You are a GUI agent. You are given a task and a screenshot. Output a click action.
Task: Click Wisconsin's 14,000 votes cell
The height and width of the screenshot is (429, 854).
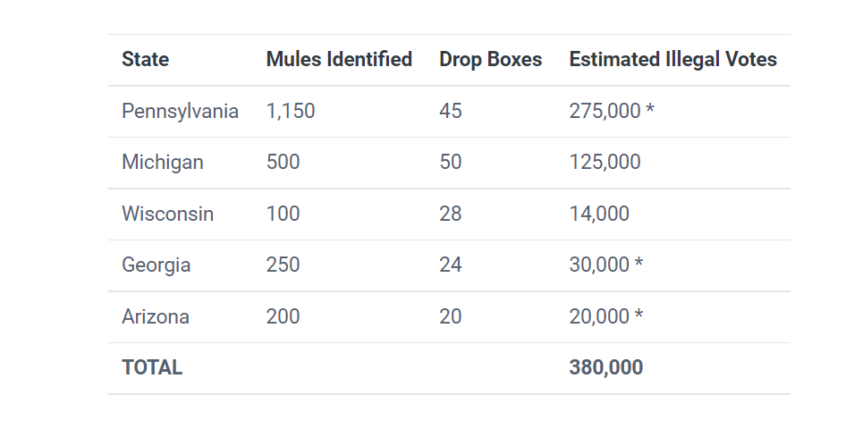pos(599,214)
